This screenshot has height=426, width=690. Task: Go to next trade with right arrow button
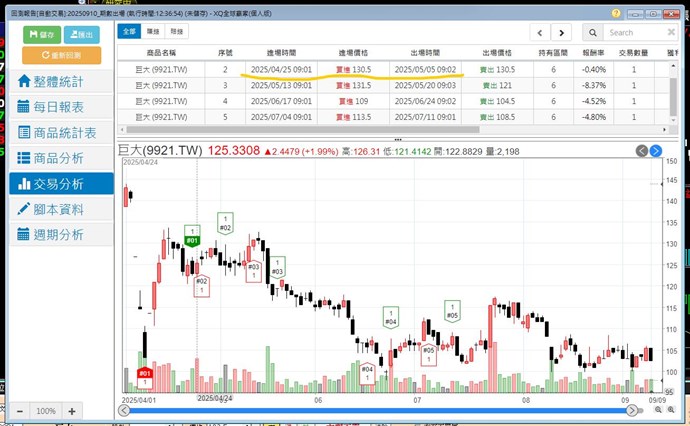(x=561, y=33)
